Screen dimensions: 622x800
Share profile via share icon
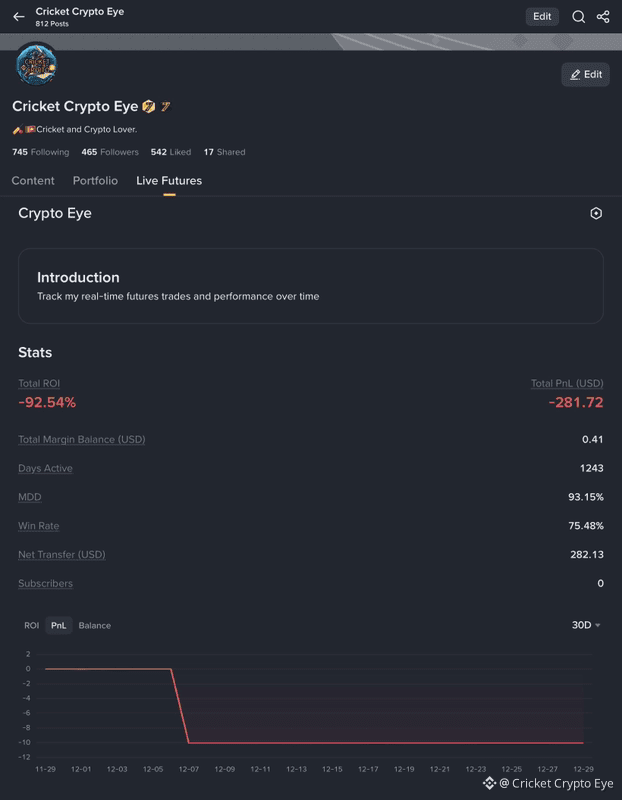(x=603, y=17)
